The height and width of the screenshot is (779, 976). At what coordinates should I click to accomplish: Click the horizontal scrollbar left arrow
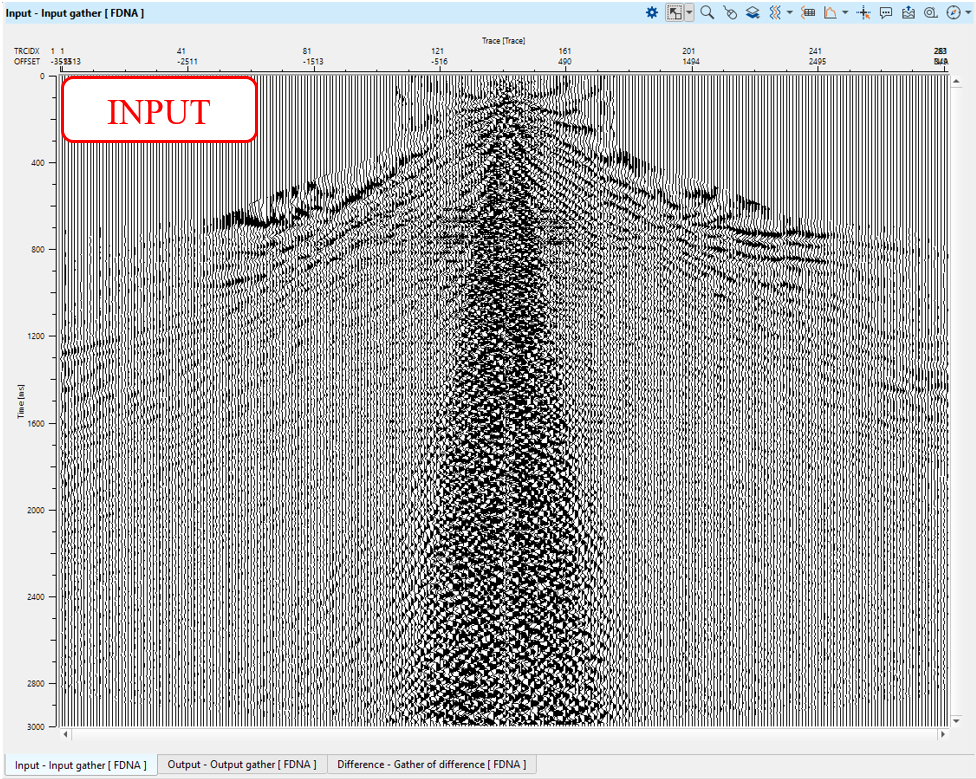(x=67, y=735)
